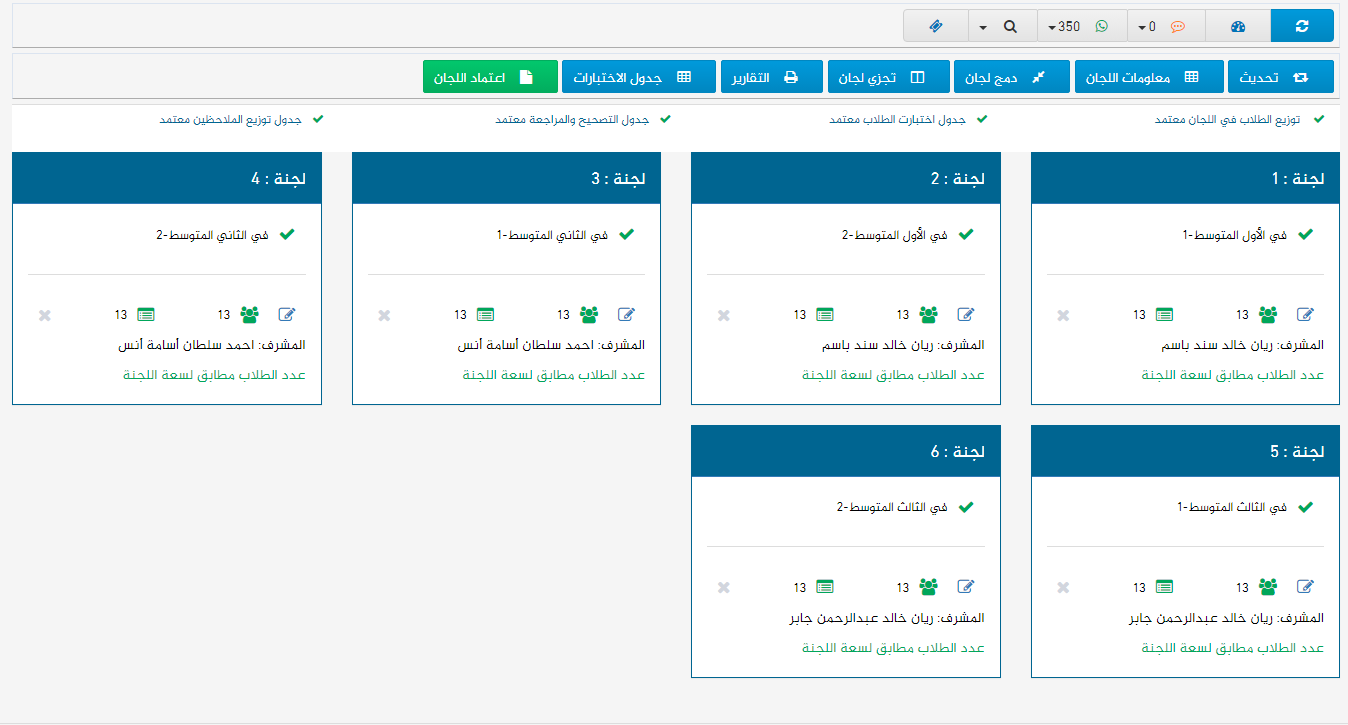Edit committee 6 using pencil icon
The image size is (1348, 725).
coord(965,587)
